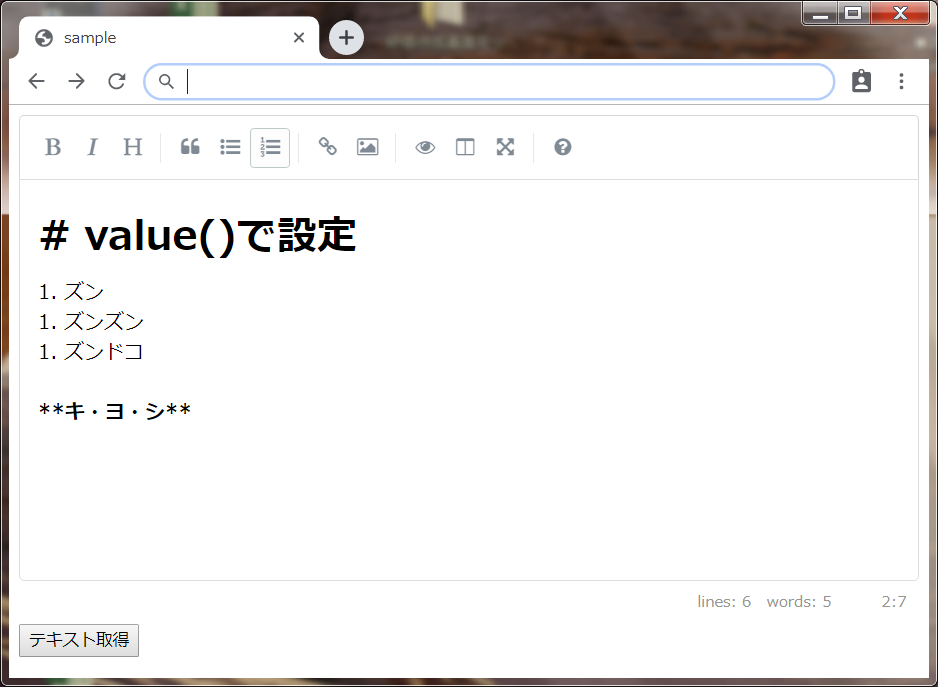This screenshot has width=938, height=687.
Task: Toggle bold formatting in editor toolbar
Action: [53, 147]
